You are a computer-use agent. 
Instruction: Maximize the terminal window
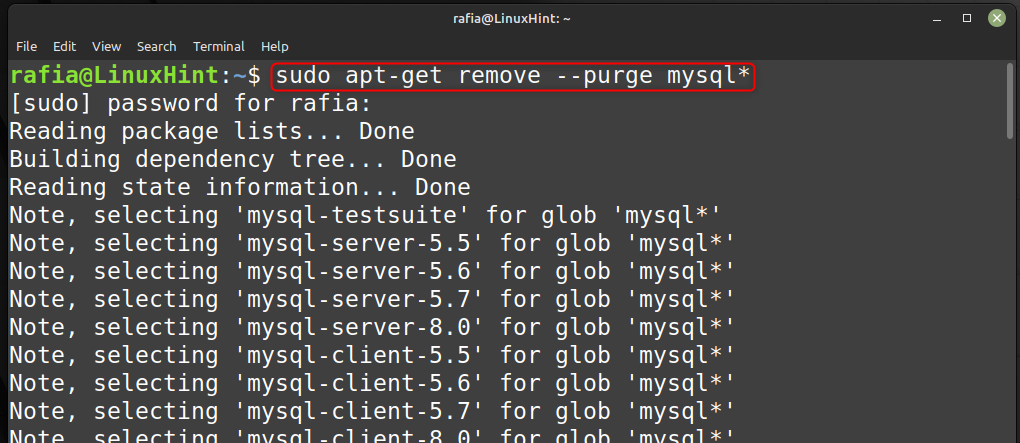(967, 19)
